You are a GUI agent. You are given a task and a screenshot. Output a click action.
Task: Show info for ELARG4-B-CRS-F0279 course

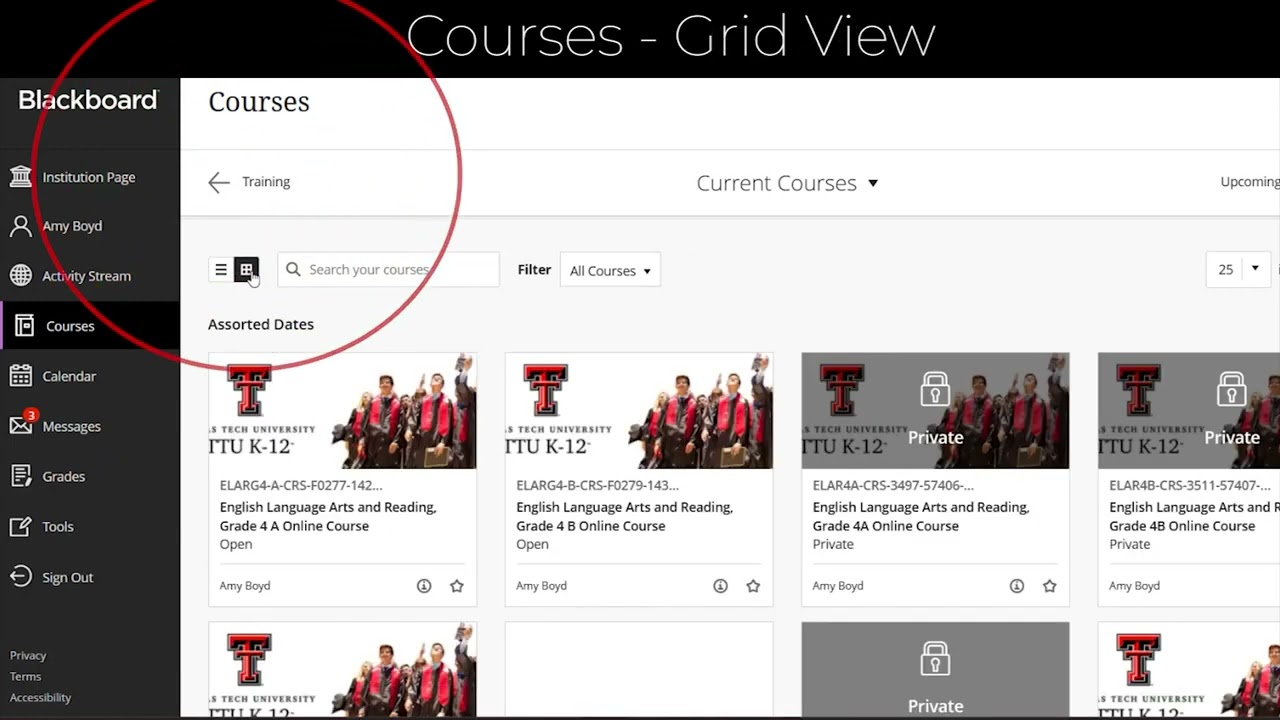point(720,586)
